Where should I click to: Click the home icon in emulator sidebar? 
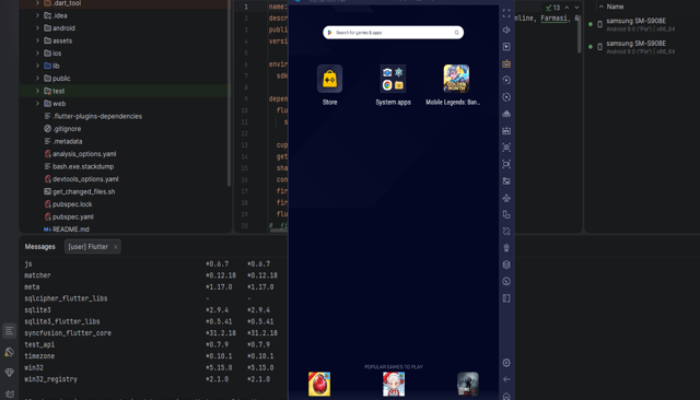(506, 396)
